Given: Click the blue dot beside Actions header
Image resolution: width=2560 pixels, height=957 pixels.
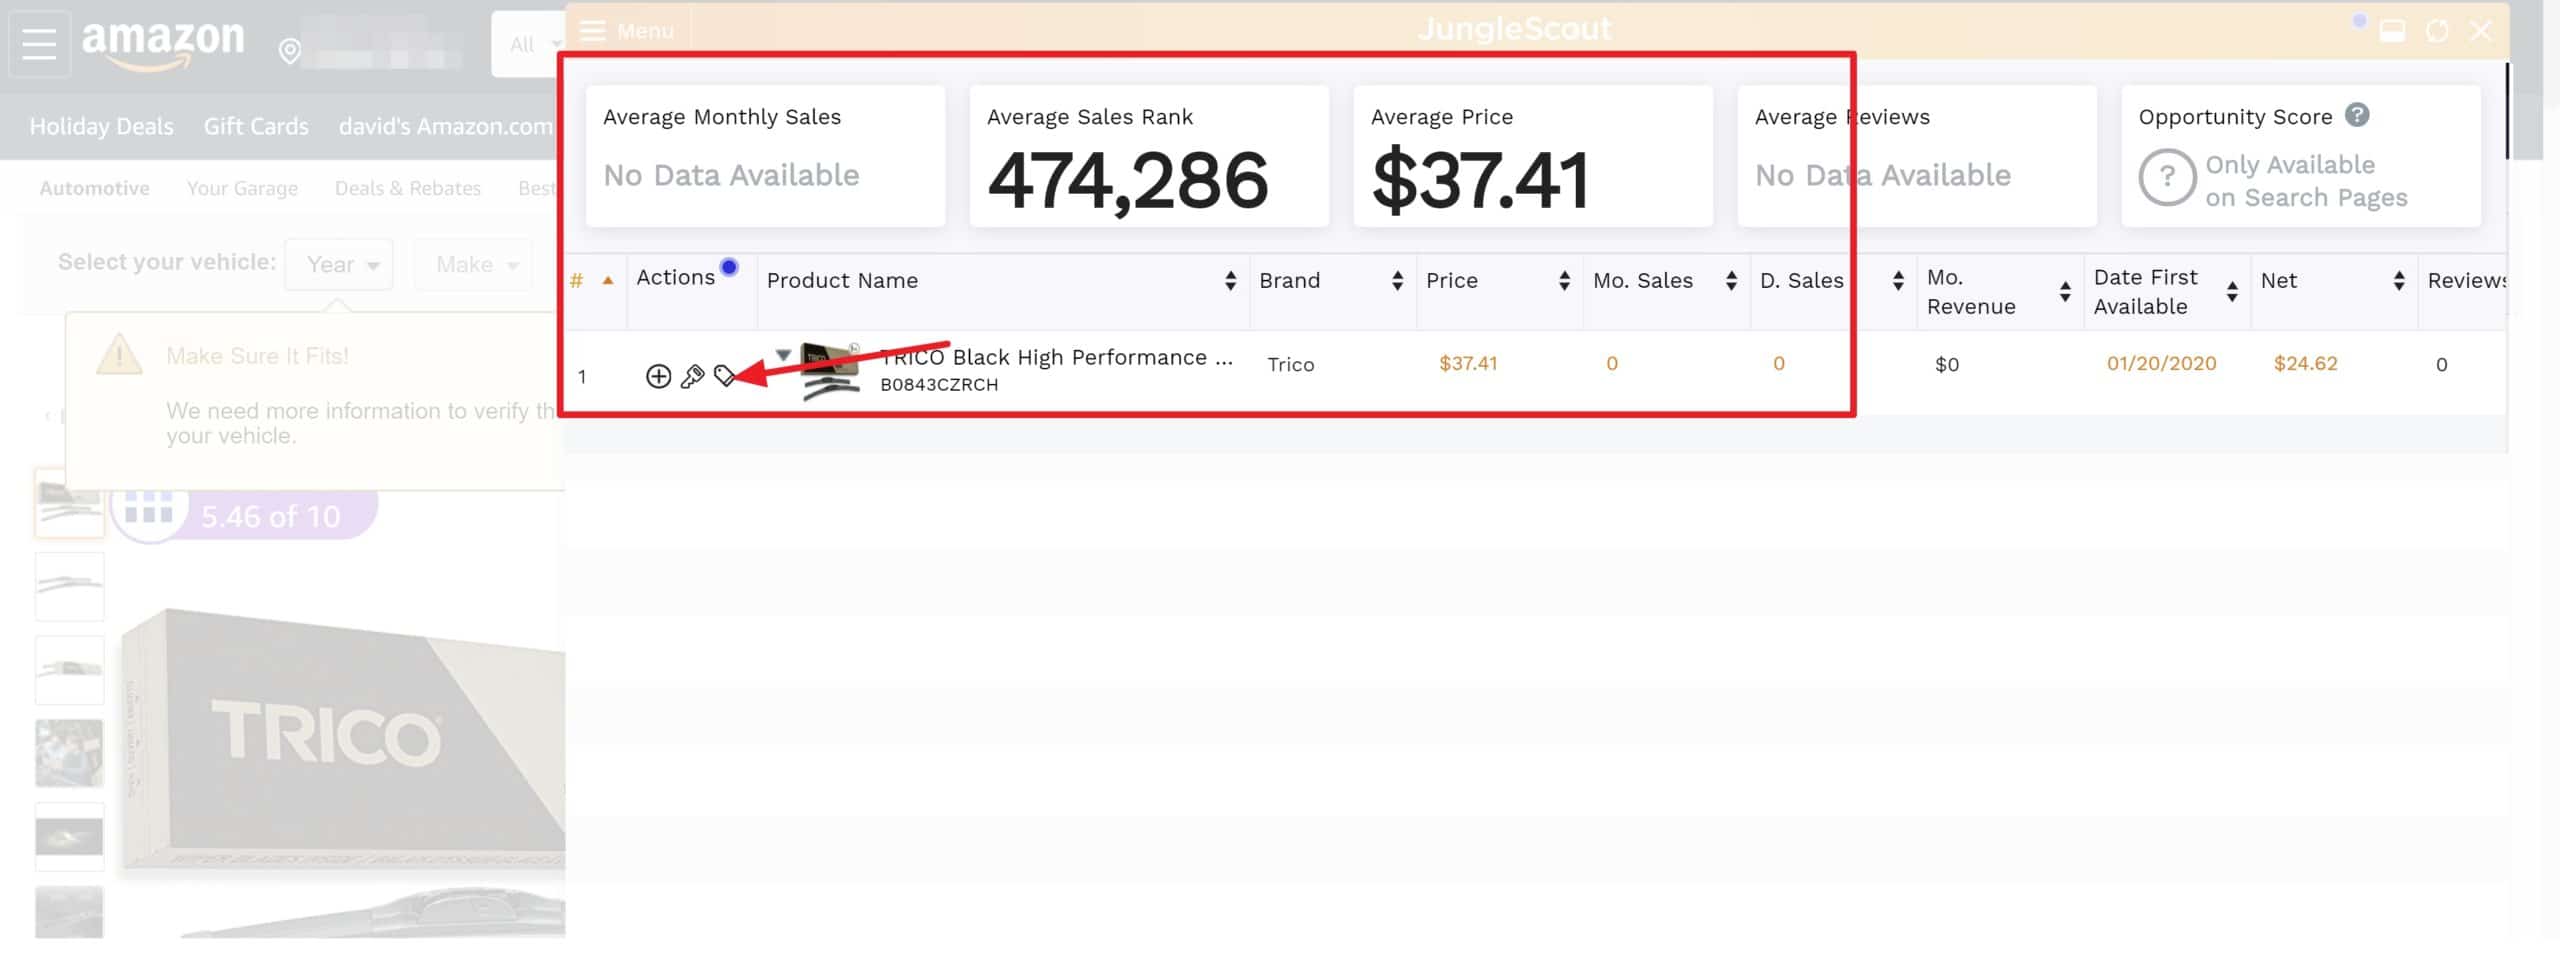Looking at the screenshot, I should coord(729,266).
